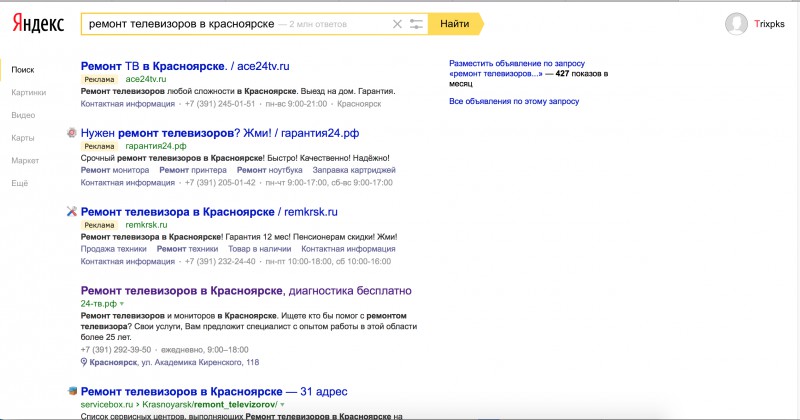Image resolution: width=800 pixels, height=420 pixels.
Task: Open the Ремонт ноутбука sitelink
Action: [x=269, y=170]
